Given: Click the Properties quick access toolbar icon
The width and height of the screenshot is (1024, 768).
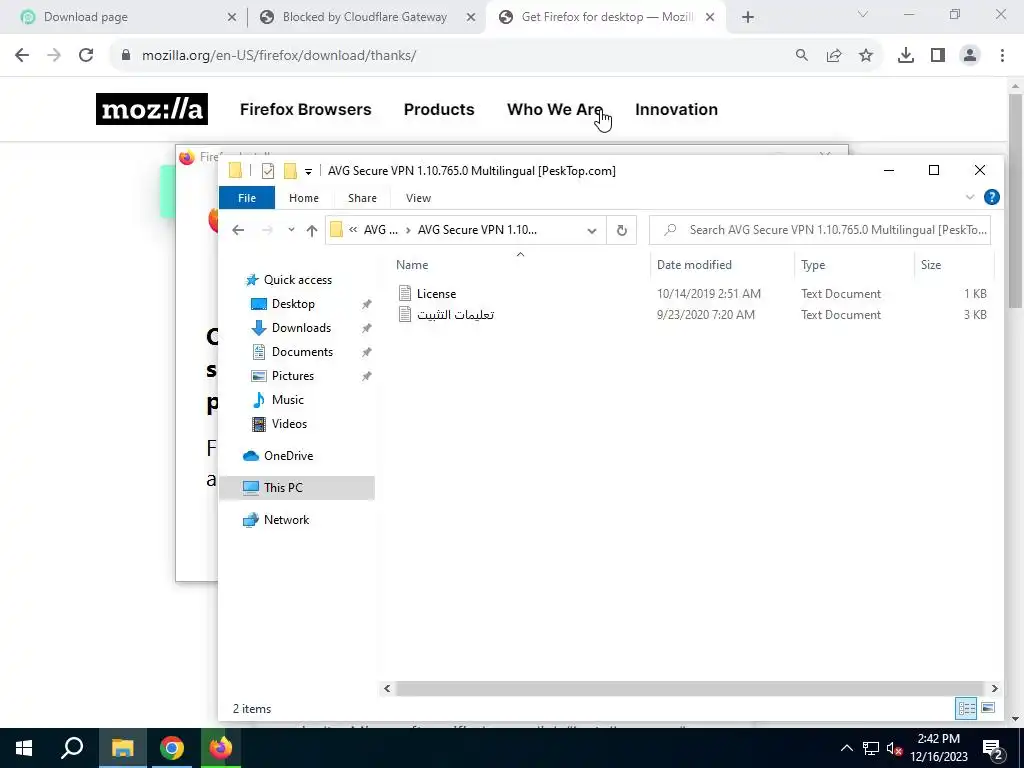Looking at the screenshot, I should click(268, 171).
